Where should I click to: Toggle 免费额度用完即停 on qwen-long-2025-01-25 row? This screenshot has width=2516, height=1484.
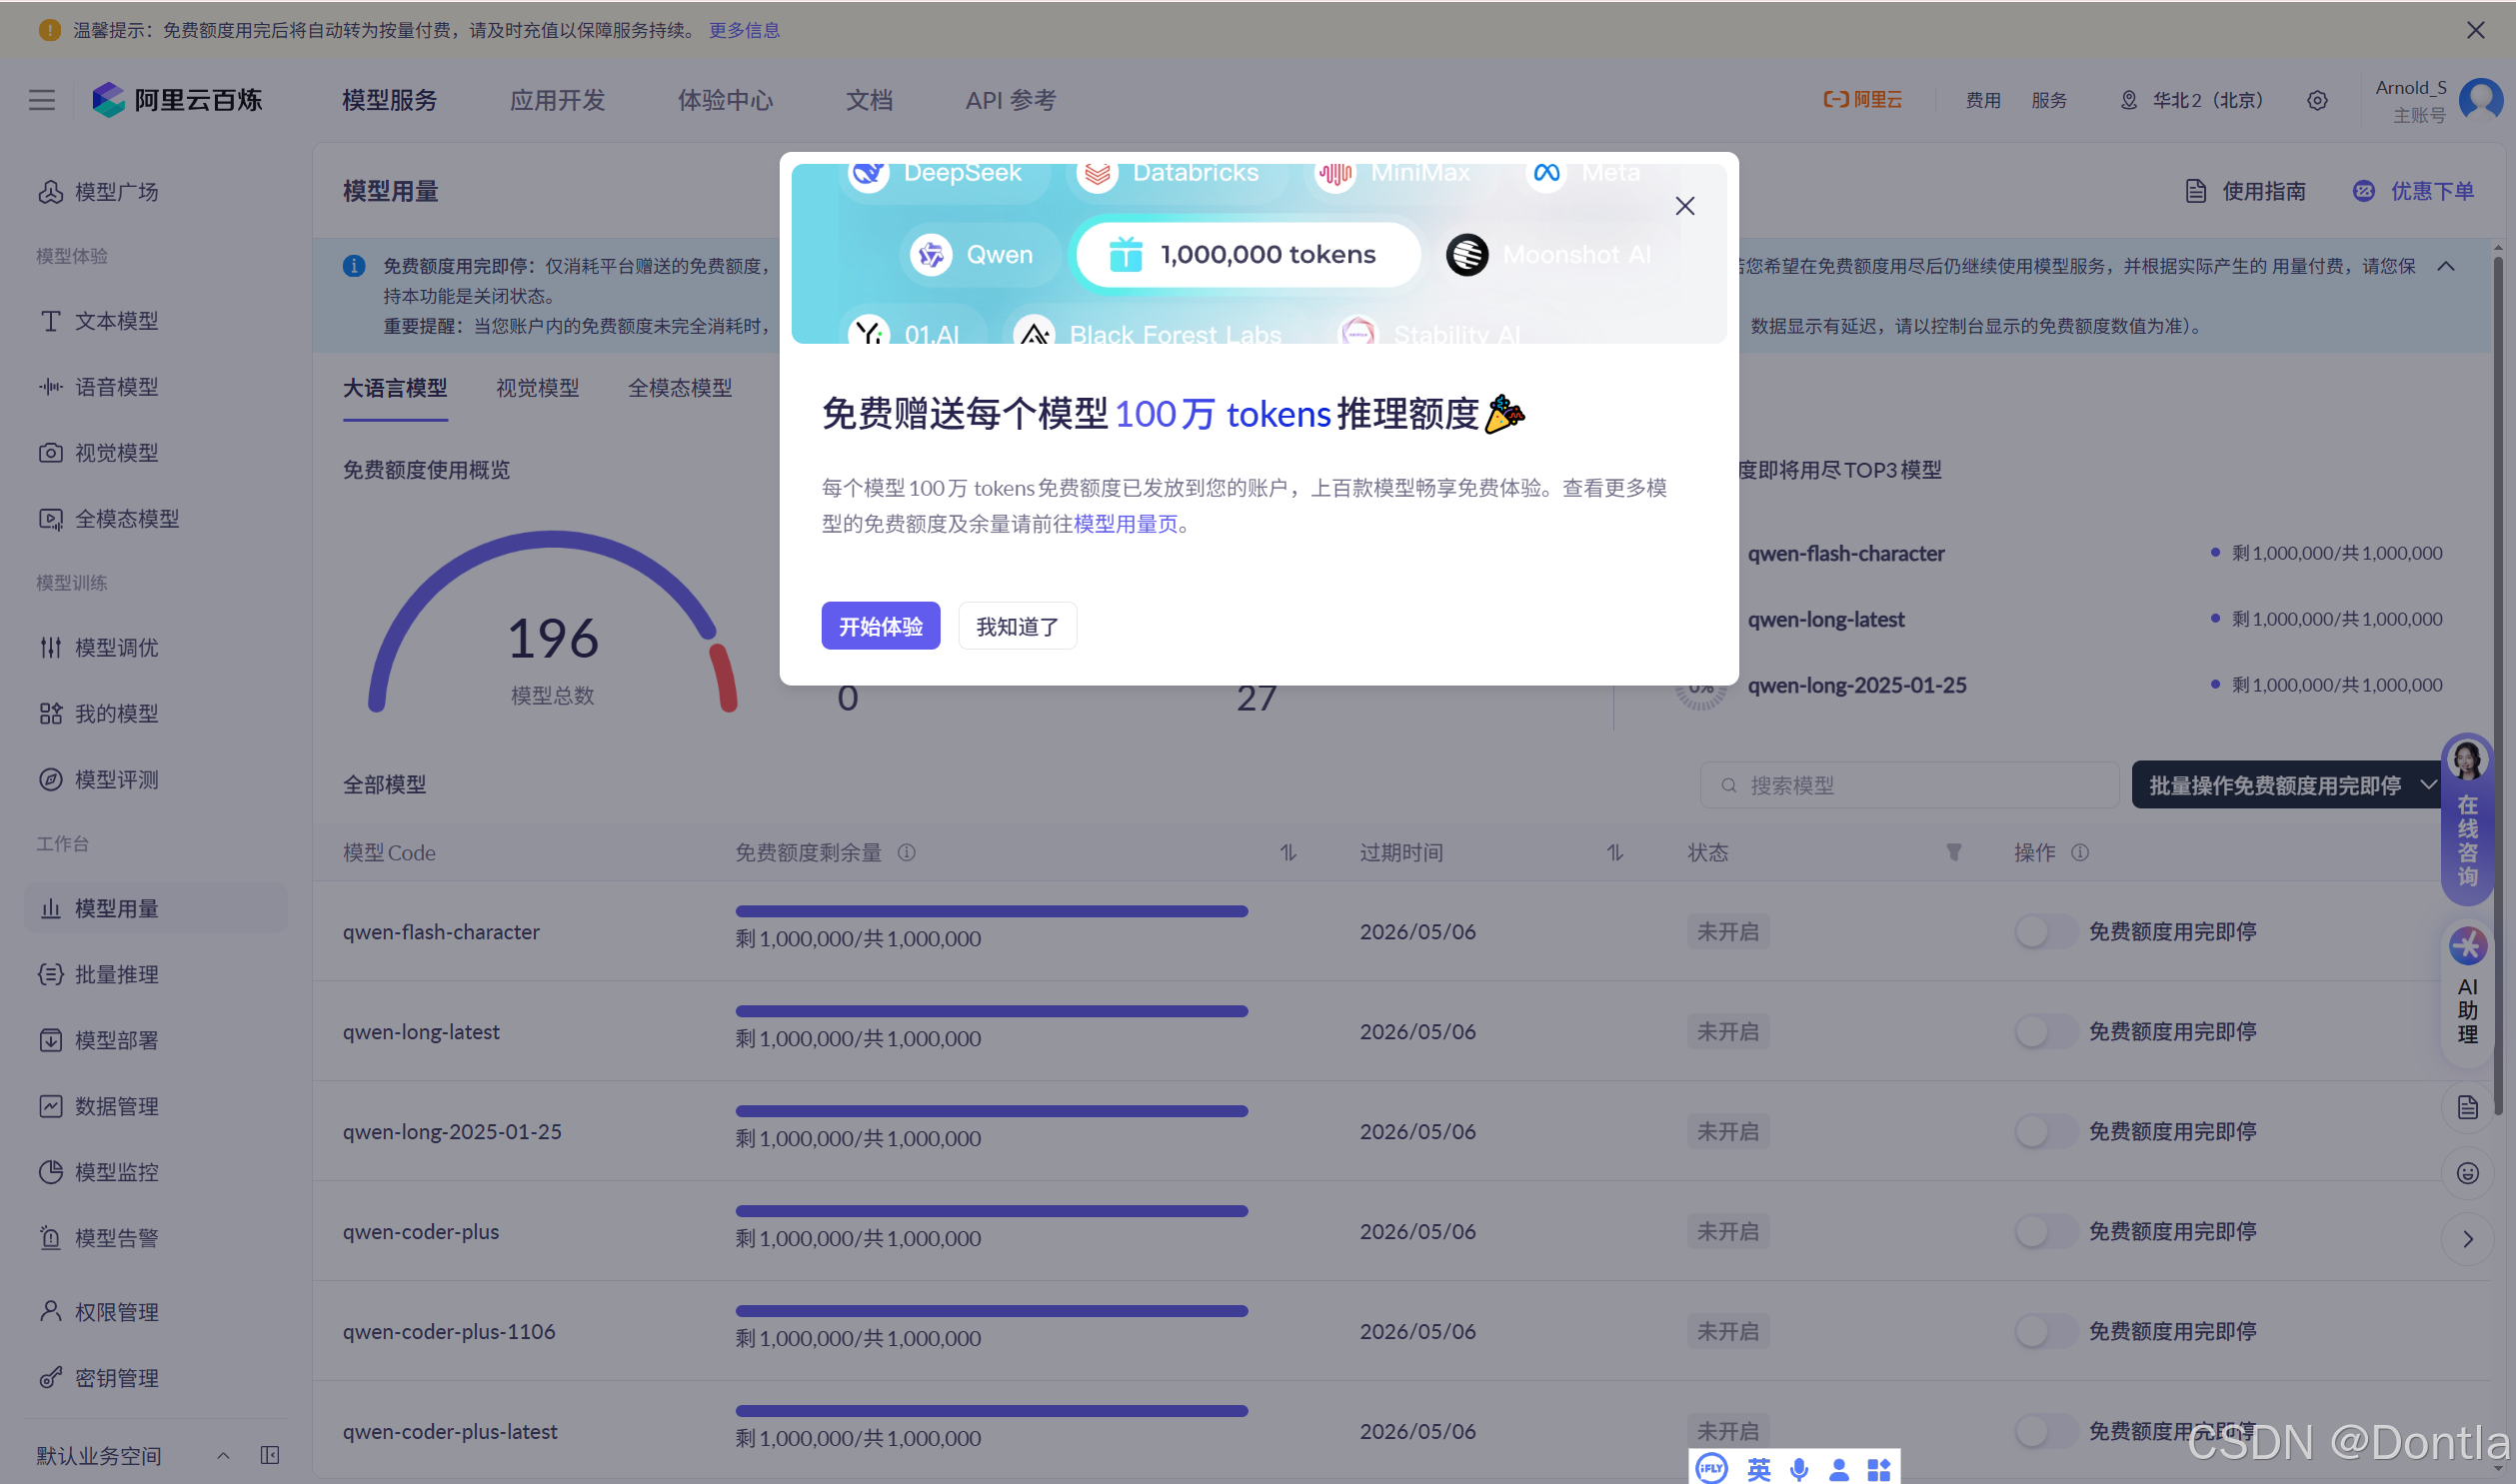pos(2044,1131)
